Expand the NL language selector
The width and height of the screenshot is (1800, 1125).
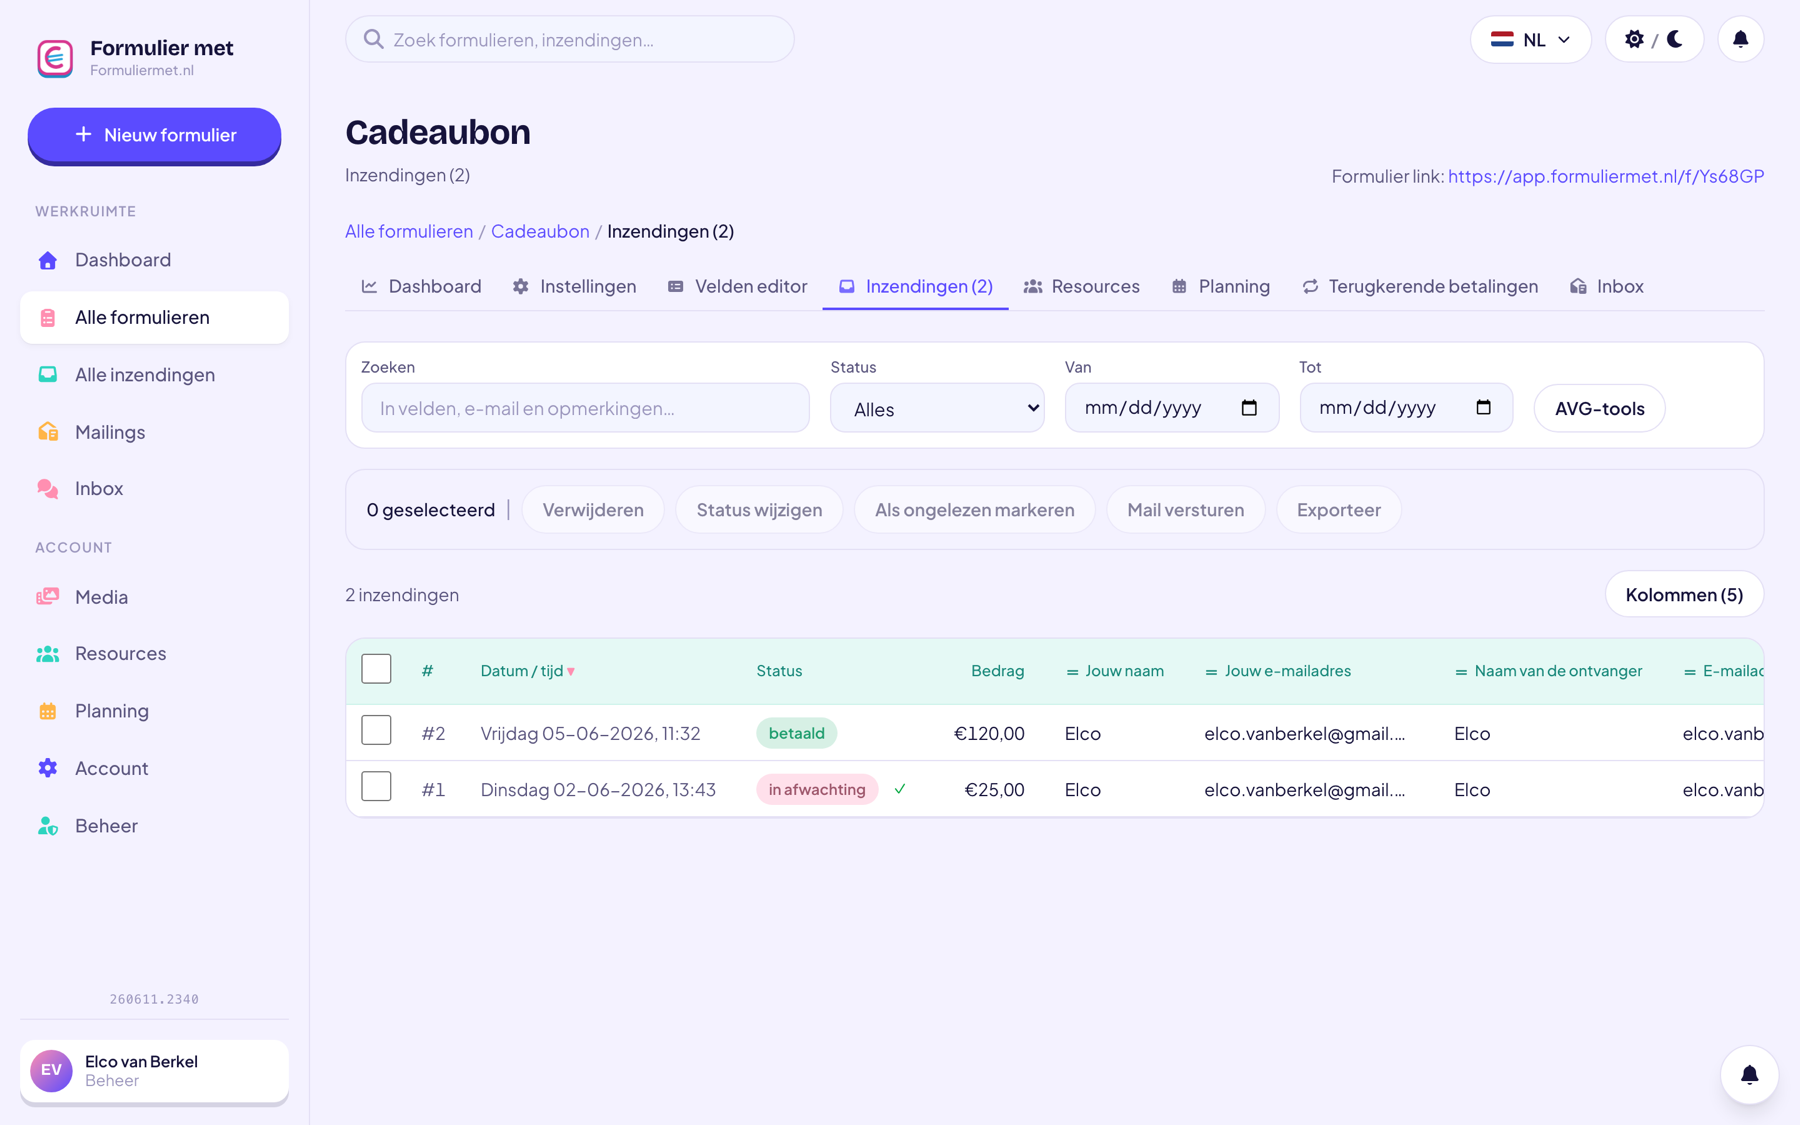tap(1530, 39)
